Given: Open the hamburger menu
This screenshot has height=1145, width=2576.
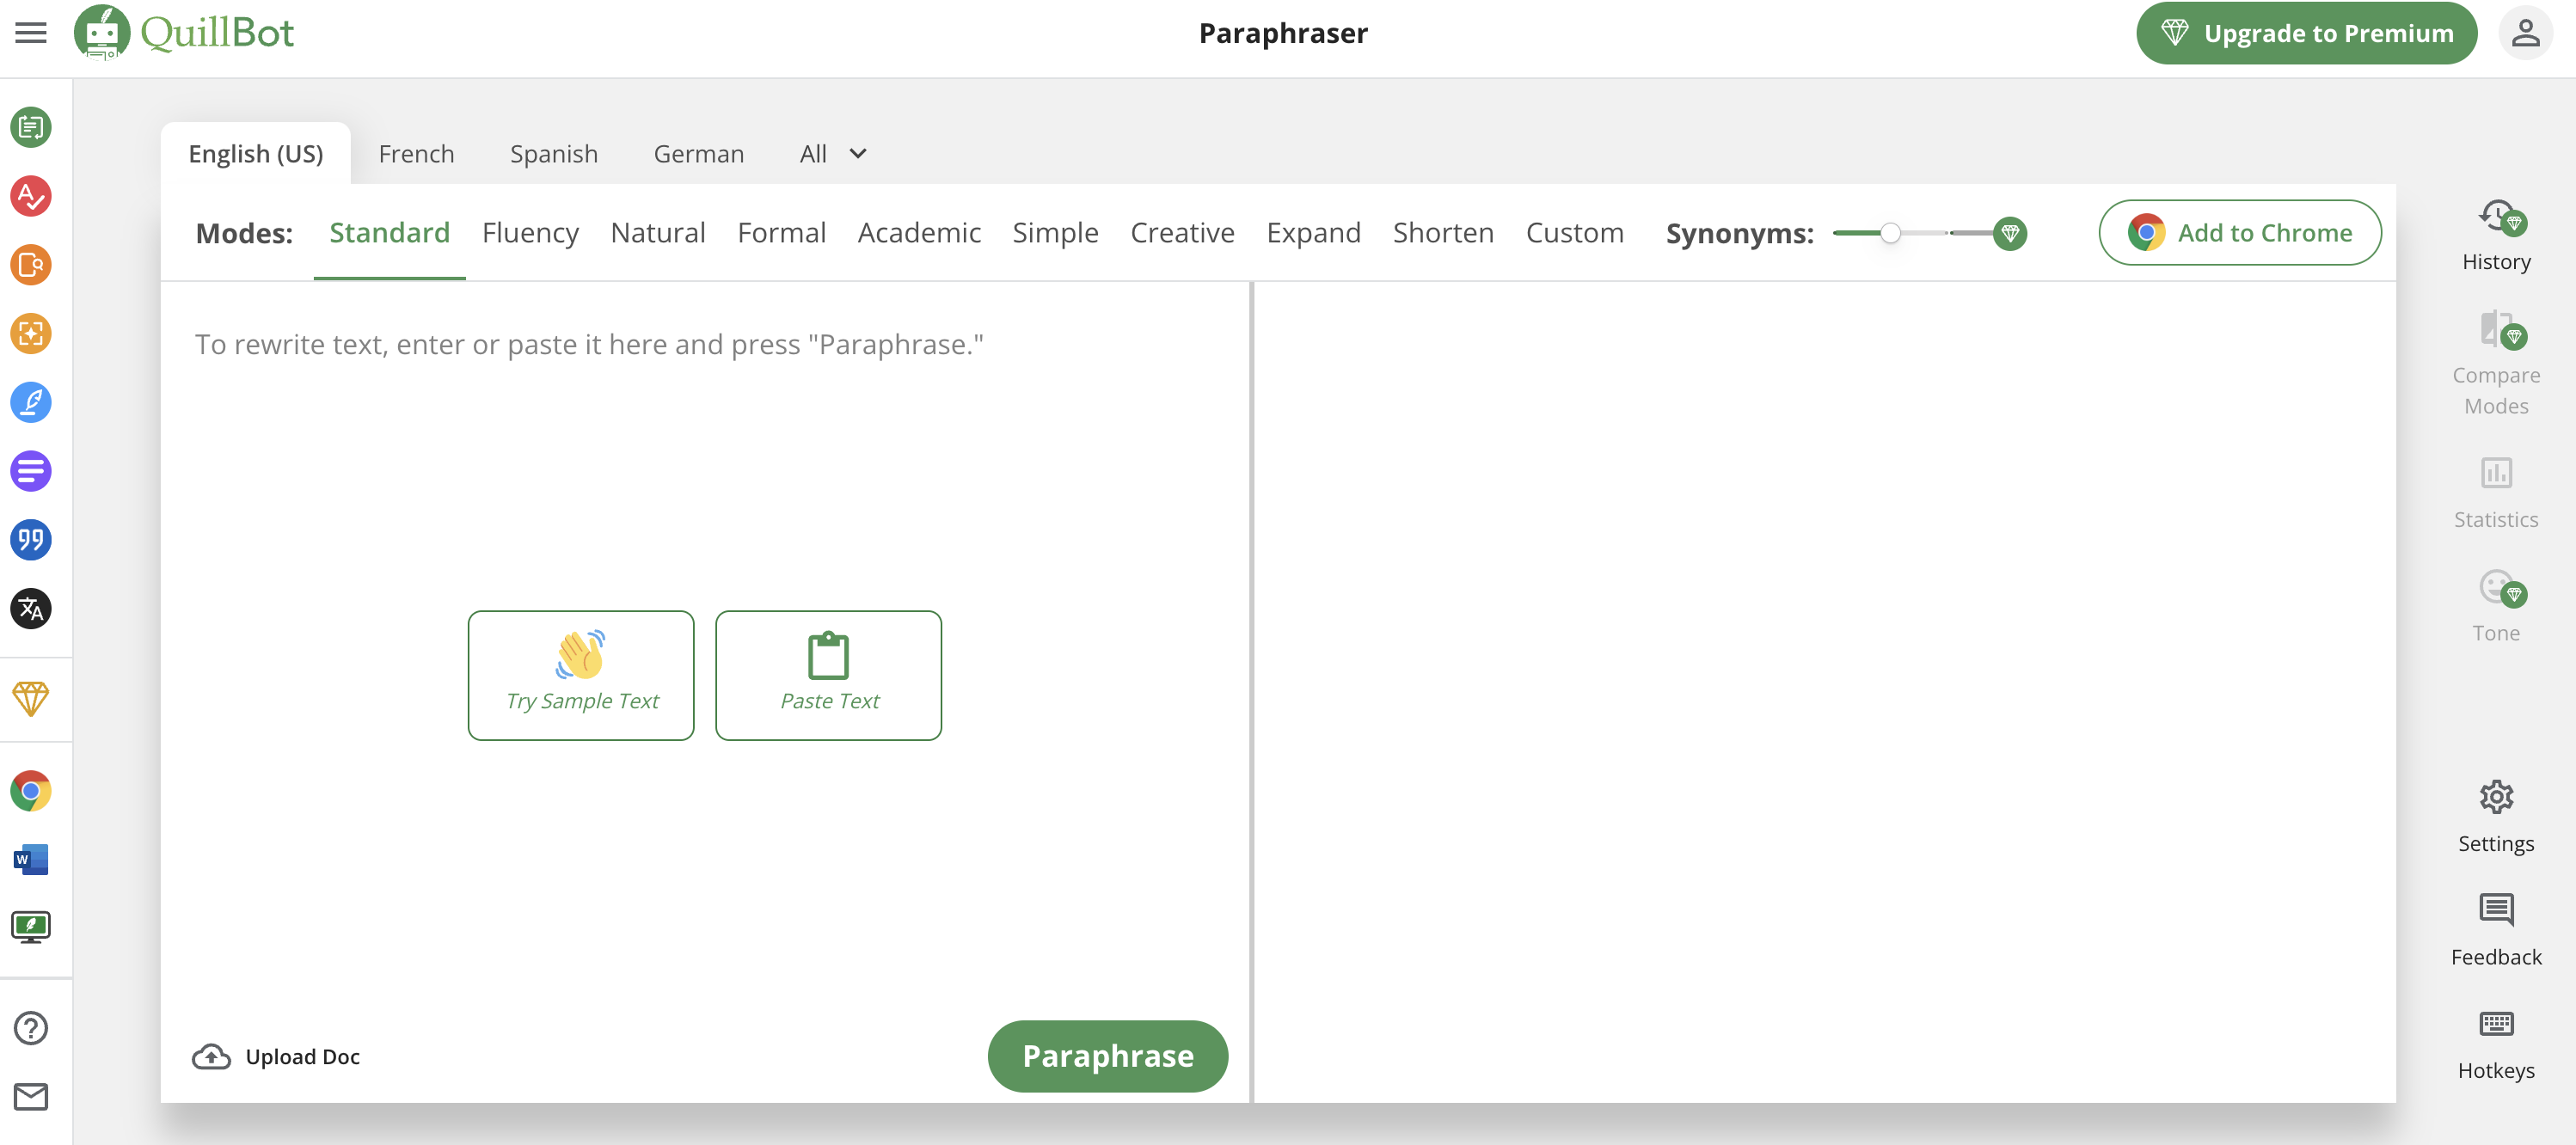Looking at the screenshot, I should [x=31, y=33].
